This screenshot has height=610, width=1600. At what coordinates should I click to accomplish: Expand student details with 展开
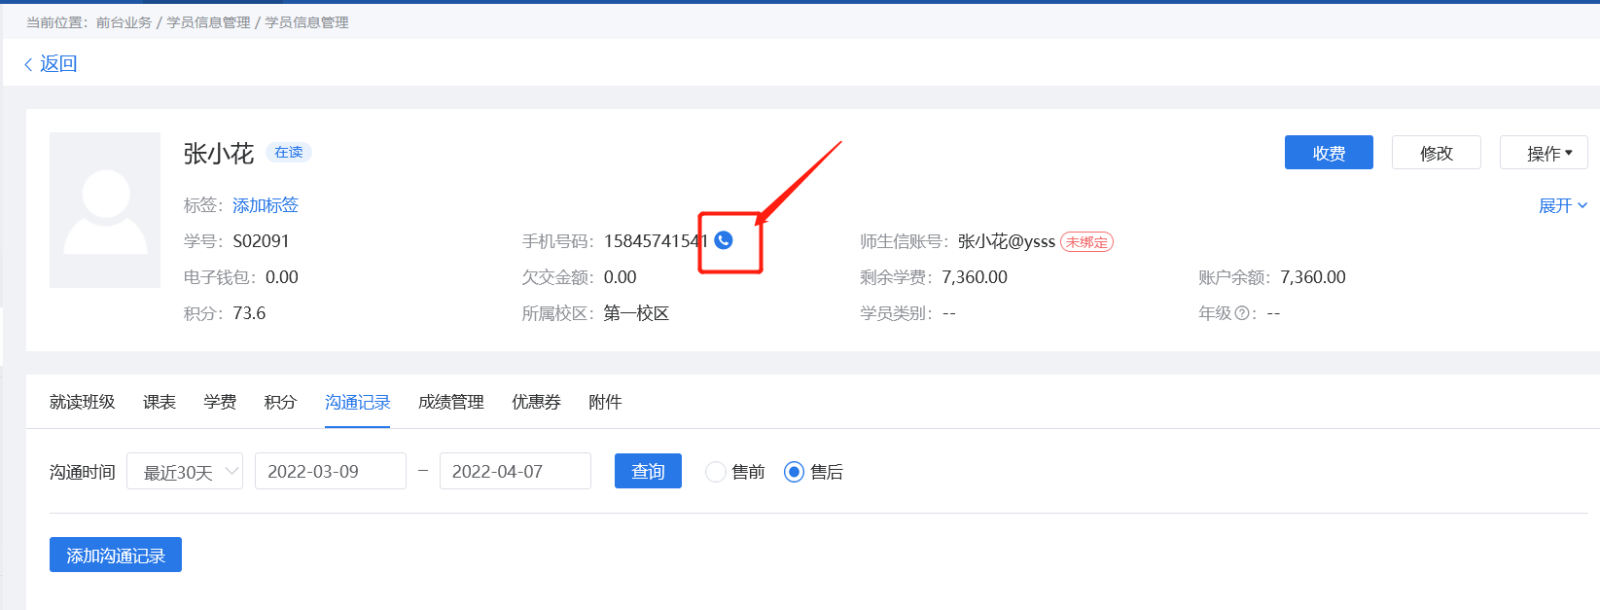pyautogui.click(x=1562, y=205)
